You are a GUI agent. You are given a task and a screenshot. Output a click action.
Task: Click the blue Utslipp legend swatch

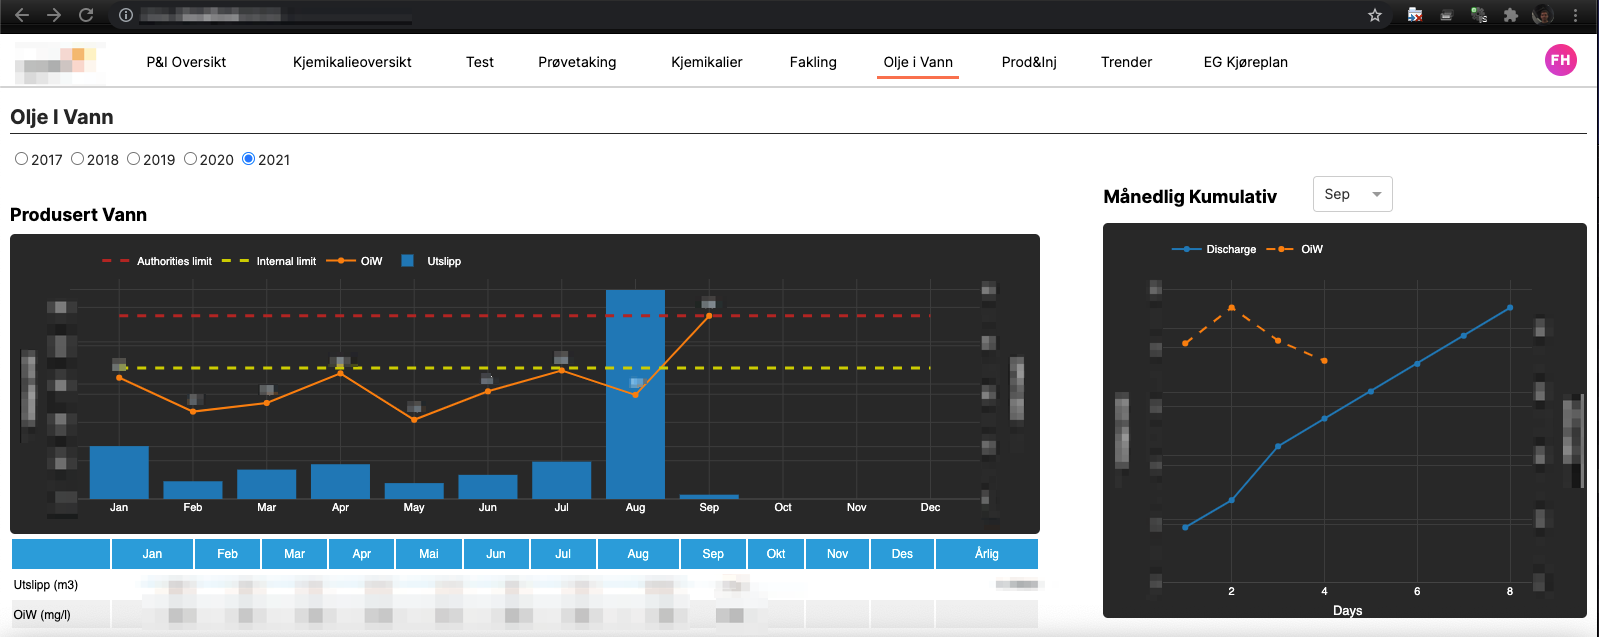pos(408,261)
